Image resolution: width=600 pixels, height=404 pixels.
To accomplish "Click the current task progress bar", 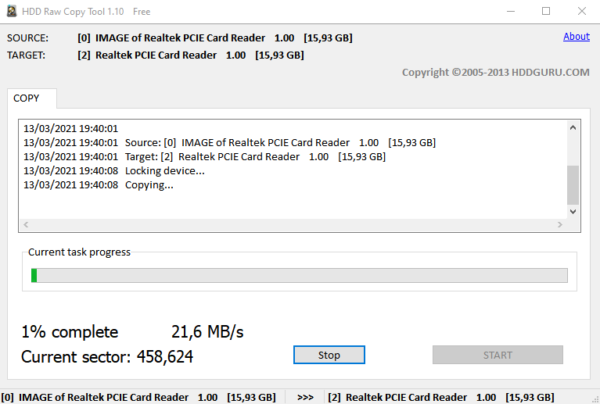I will click(299, 276).
